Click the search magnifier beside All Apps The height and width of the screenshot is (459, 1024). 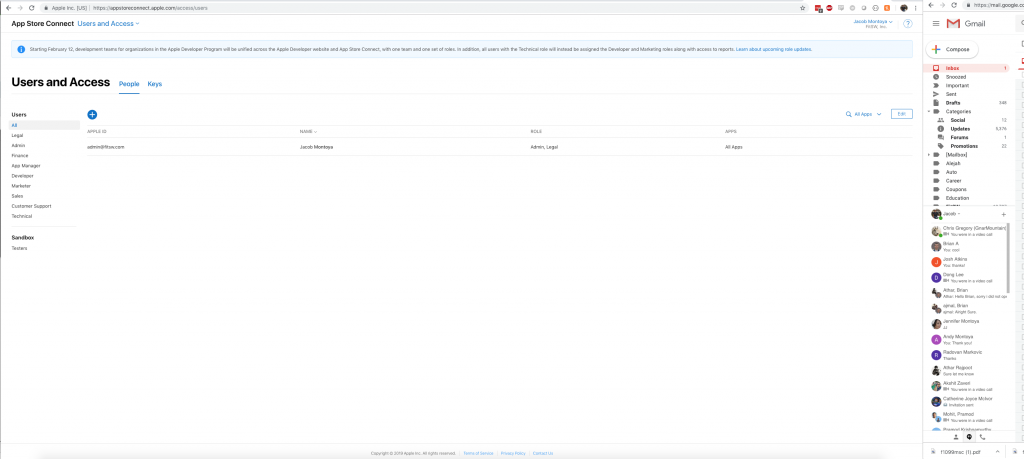click(x=848, y=114)
